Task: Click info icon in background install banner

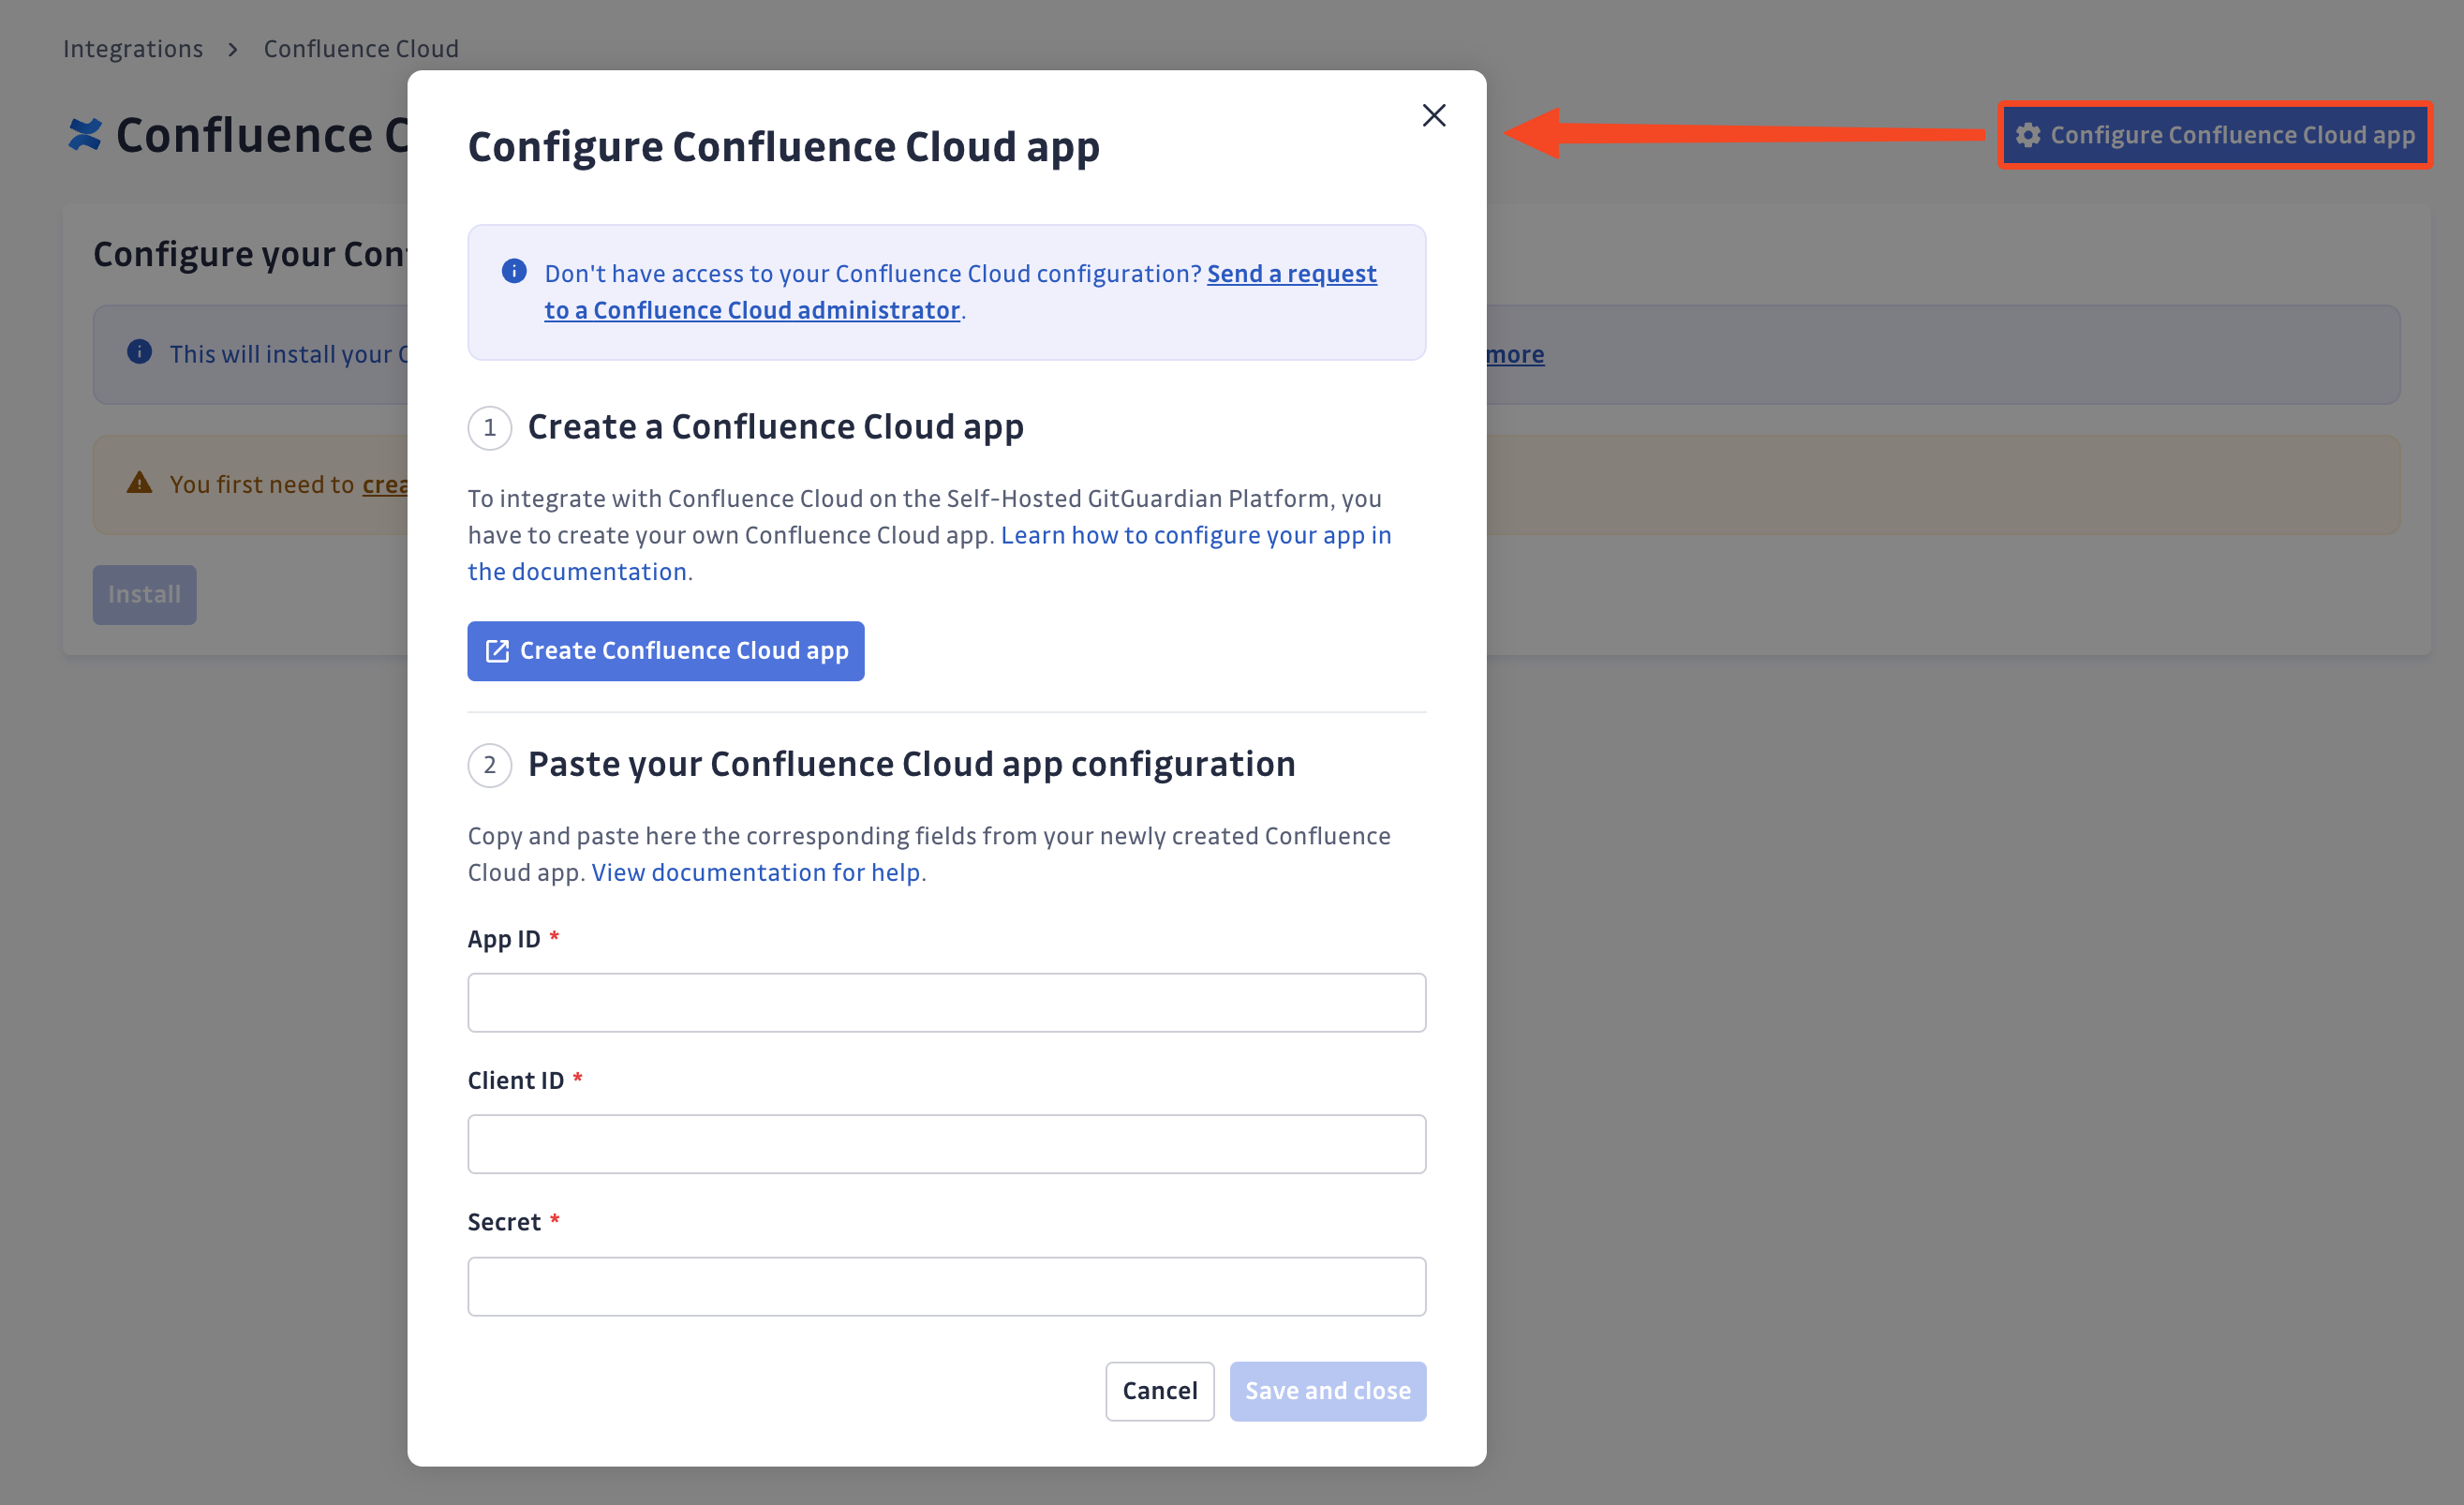Action: pyautogui.click(x=139, y=352)
